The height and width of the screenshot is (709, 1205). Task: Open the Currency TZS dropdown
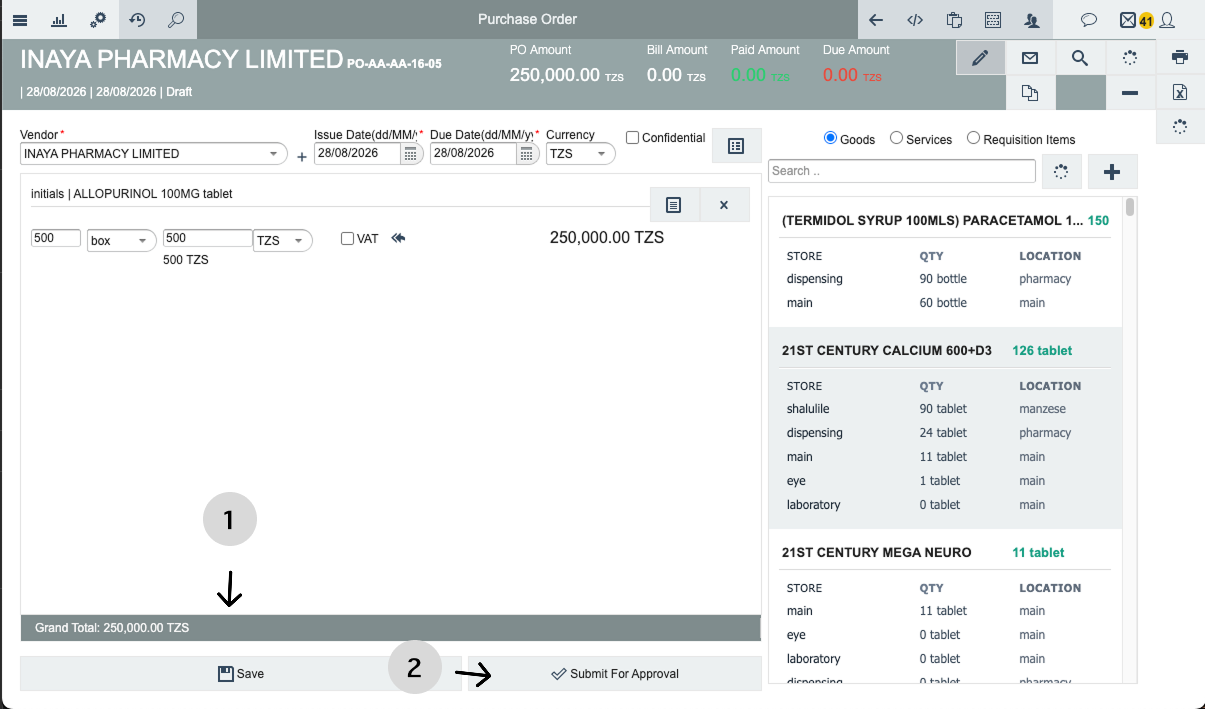(580, 154)
